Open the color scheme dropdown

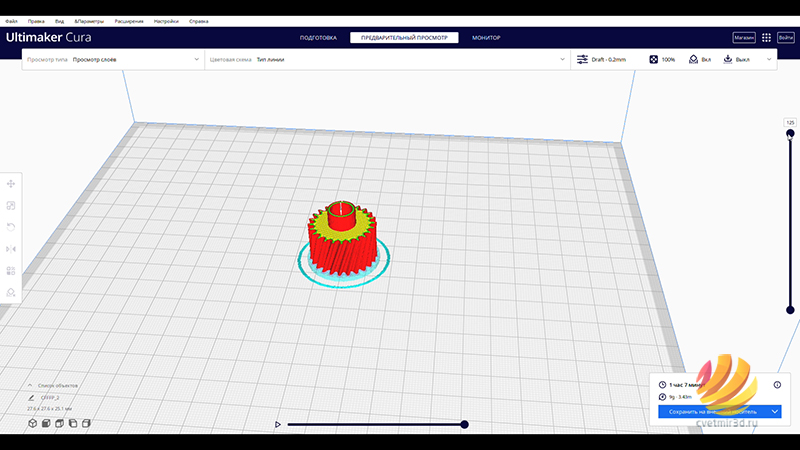pyautogui.click(x=387, y=60)
